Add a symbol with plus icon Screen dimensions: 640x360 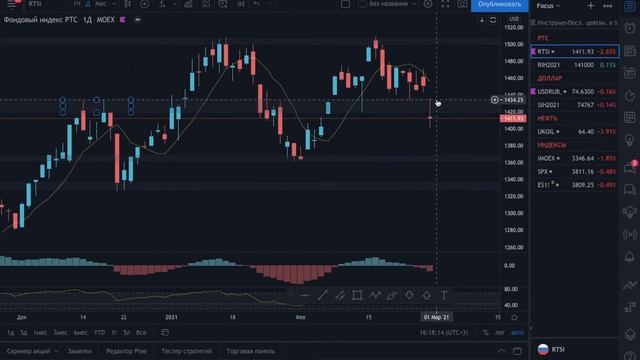coord(591,6)
